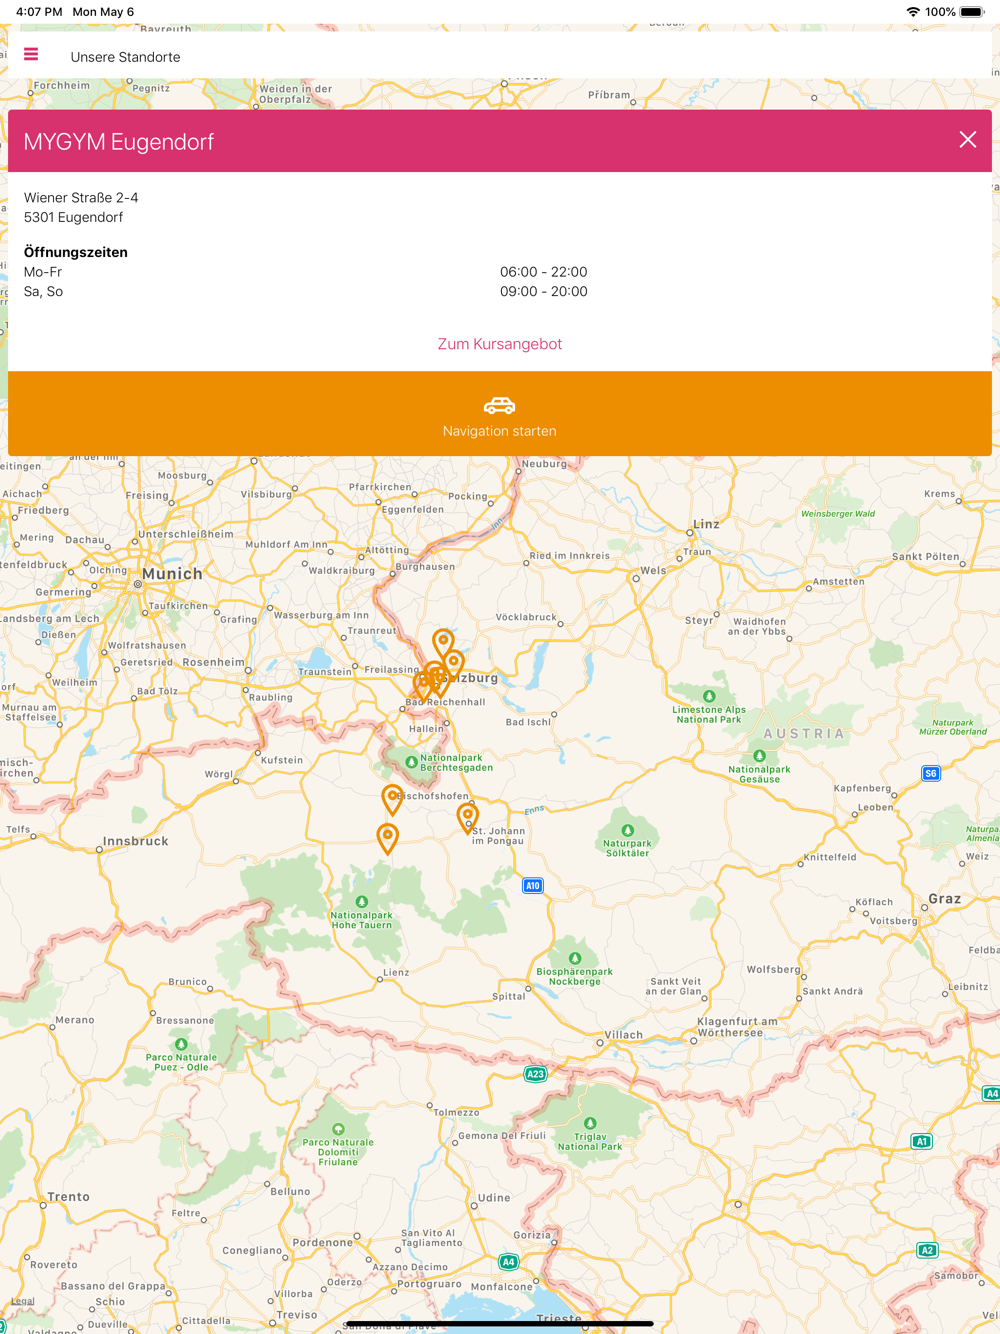Tap the Sankt Pölten label on the map

tap(926, 556)
